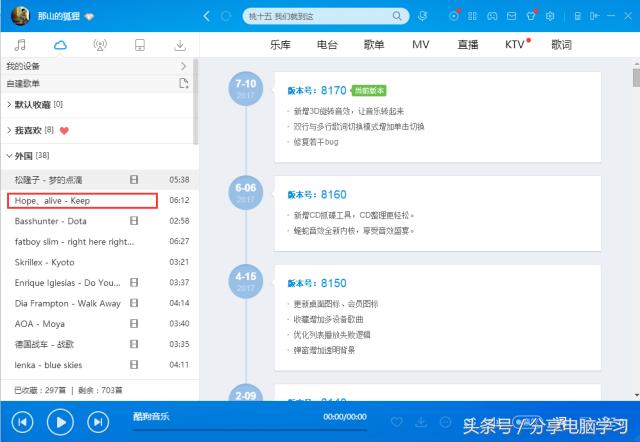Click MV icon on Enrique Iglesias row
Viewport: 640px width, 442px height.
click(x=134, y=282)
